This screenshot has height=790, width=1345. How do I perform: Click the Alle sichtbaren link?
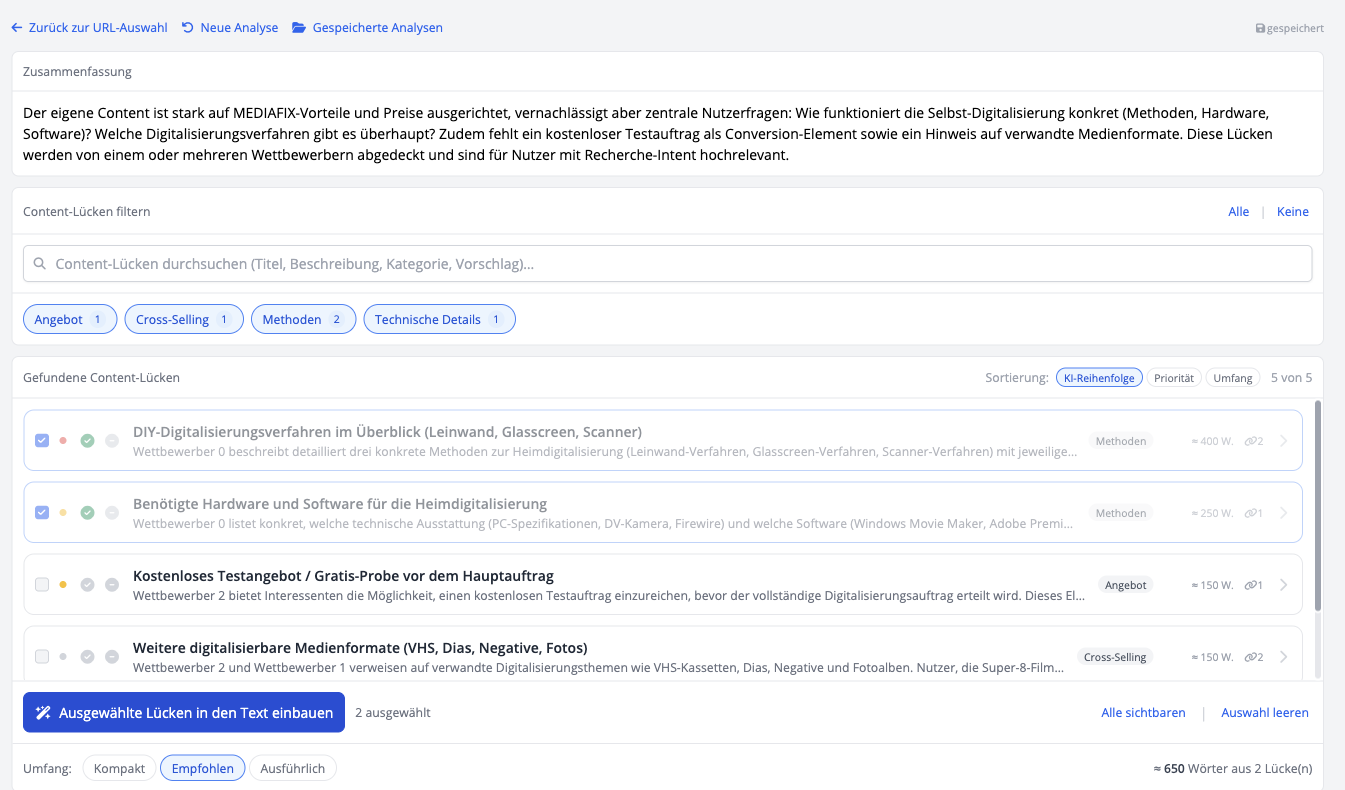tap(1143, 713)
